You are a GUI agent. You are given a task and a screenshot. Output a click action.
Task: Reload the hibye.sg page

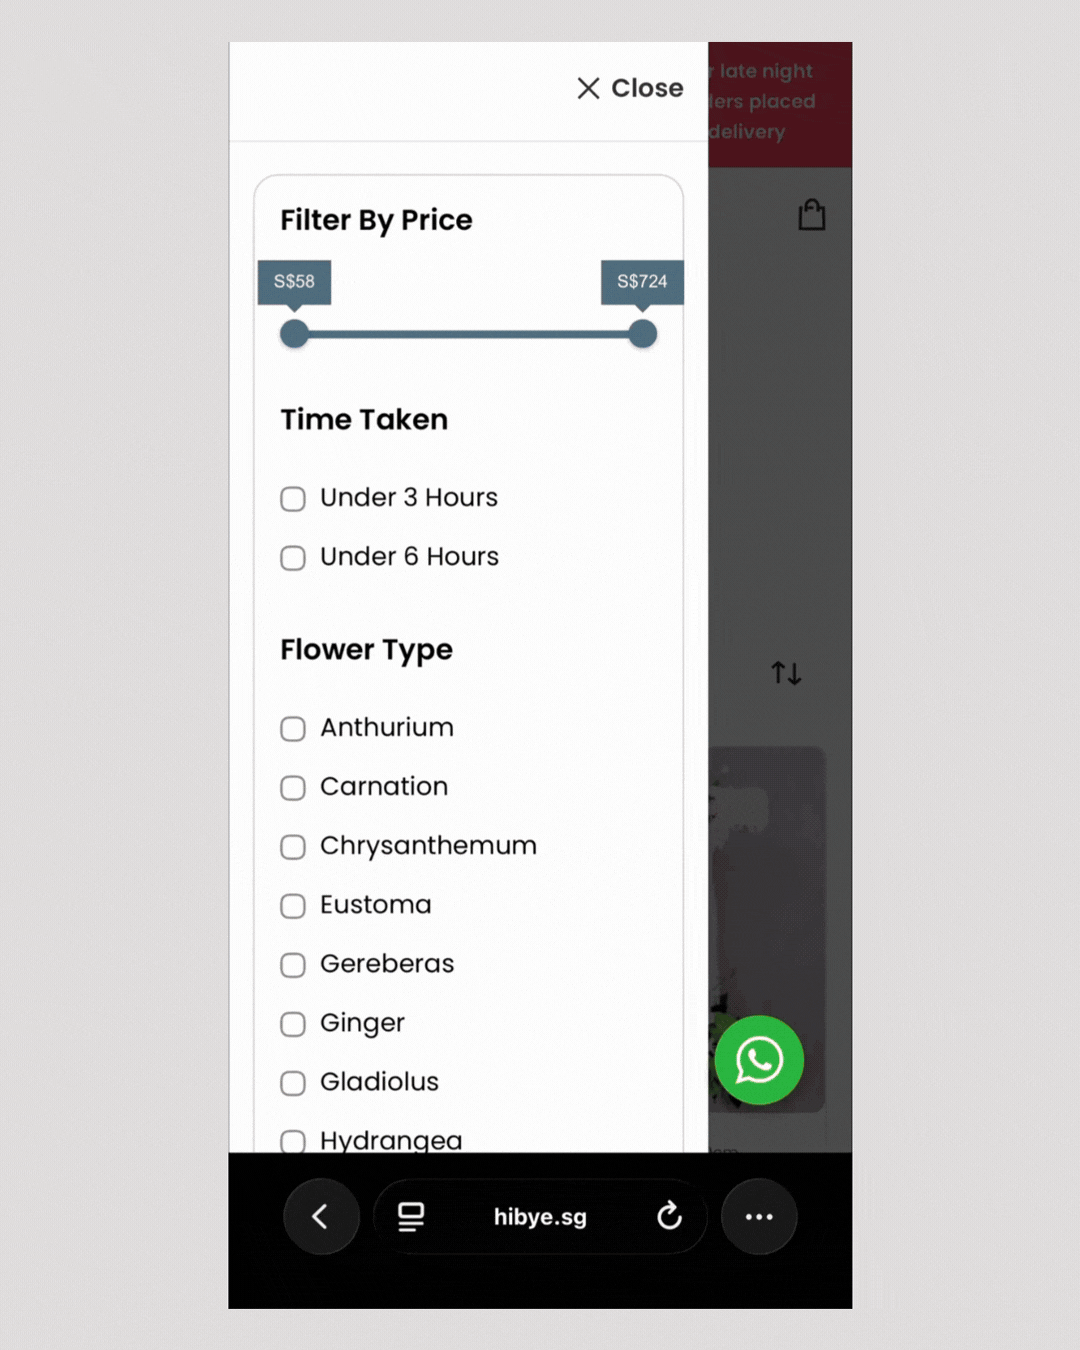click(x=669, y=1216)
